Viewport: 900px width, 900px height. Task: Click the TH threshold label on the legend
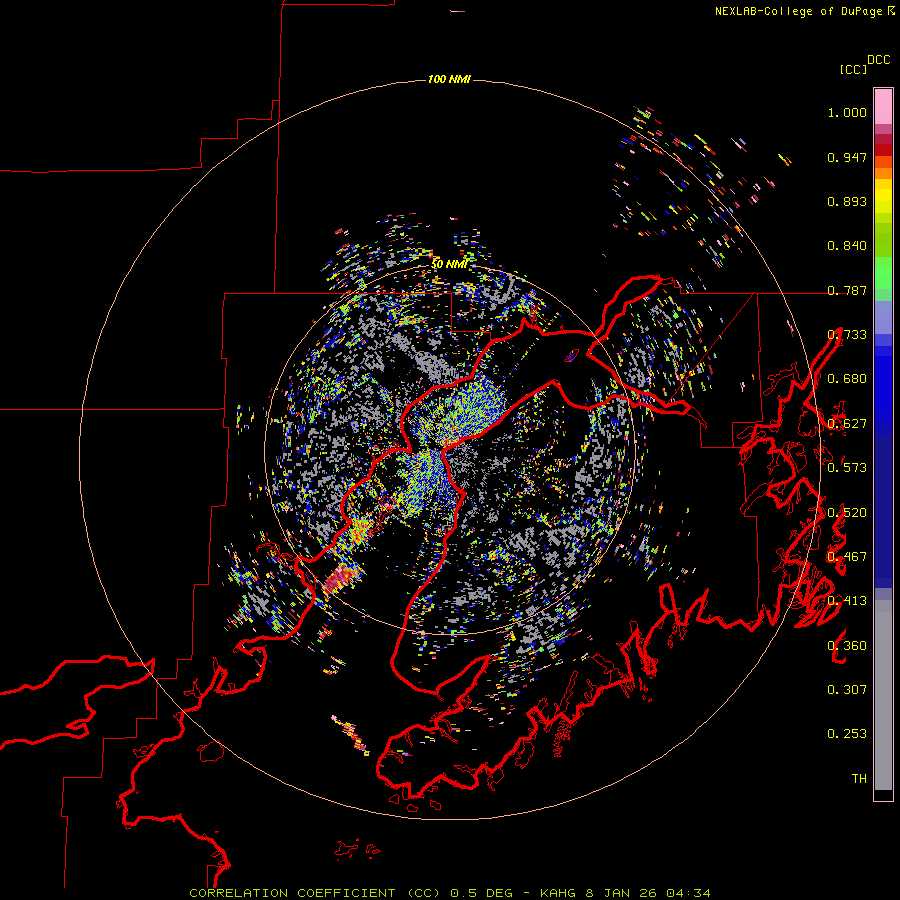point(859,779)
